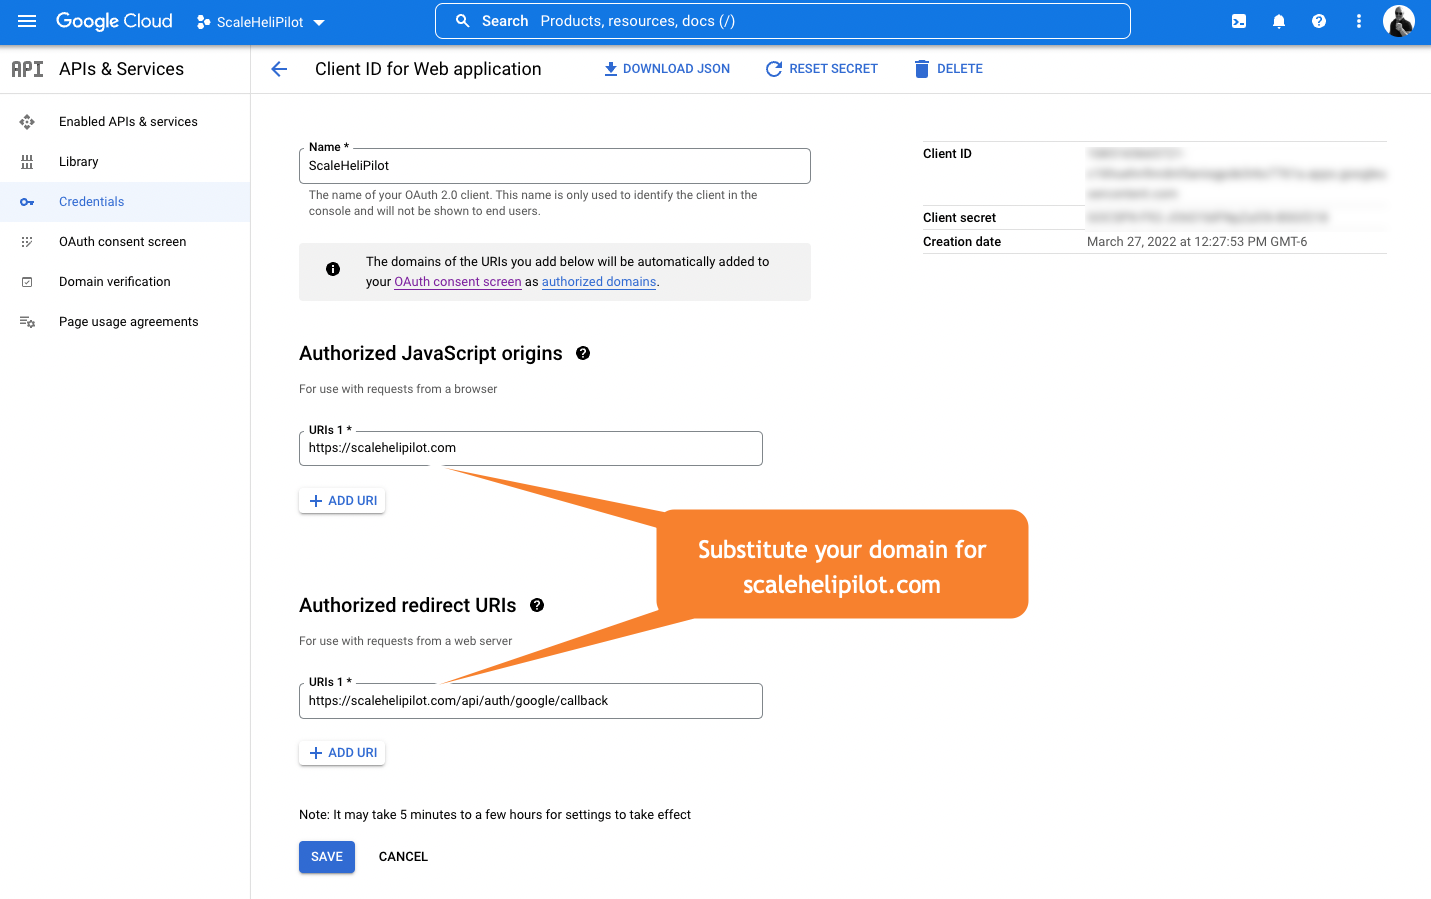This screenshot has height=899, width=1431.
Task: Open the hamburger navigation menu
Action: pos(27,21)
